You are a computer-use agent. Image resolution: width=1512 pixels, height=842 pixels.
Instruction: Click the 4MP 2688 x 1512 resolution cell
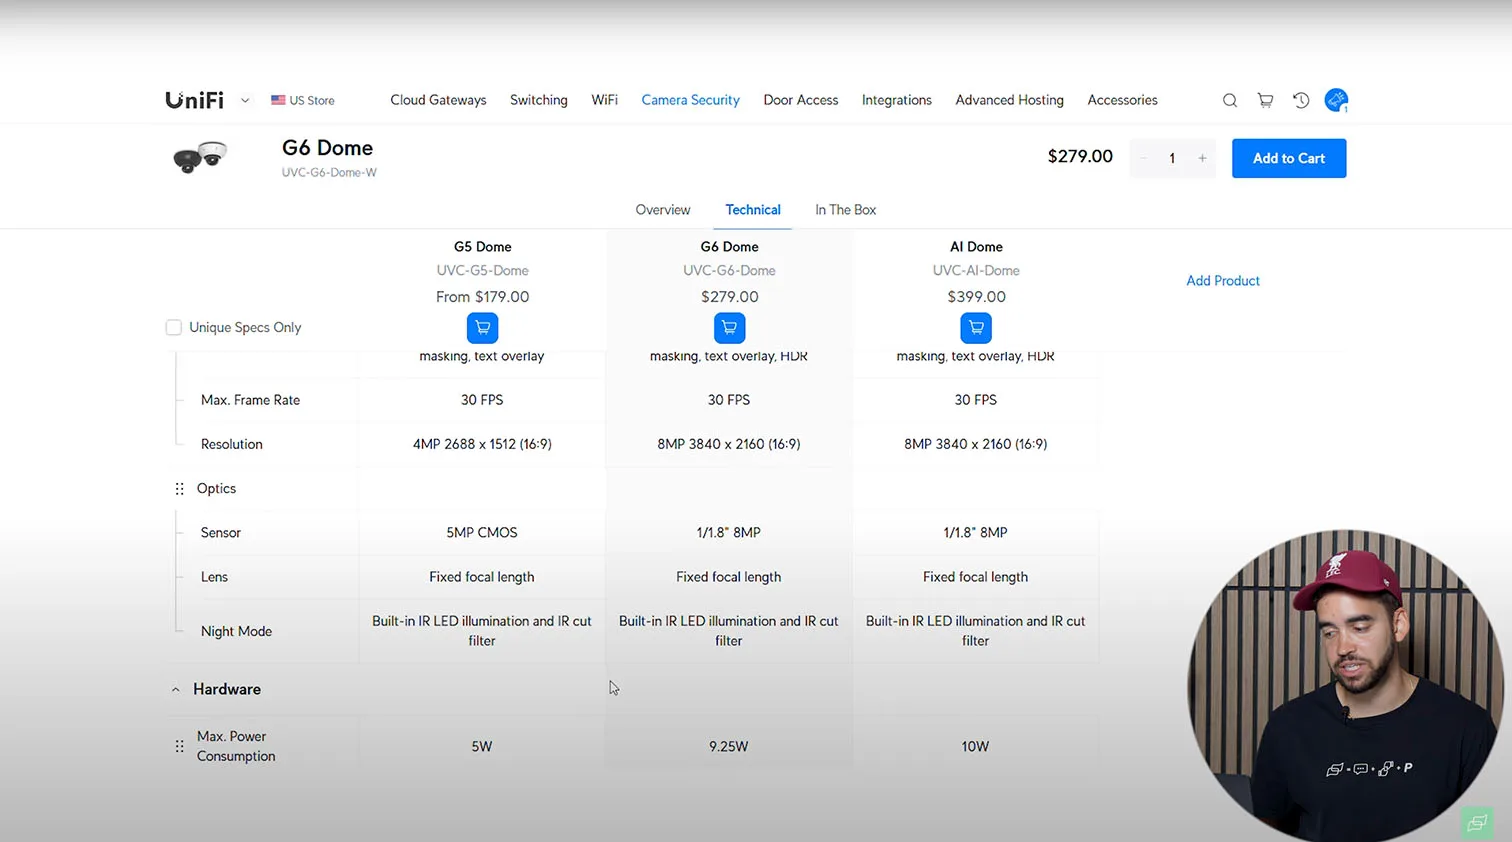click(482, 444)
